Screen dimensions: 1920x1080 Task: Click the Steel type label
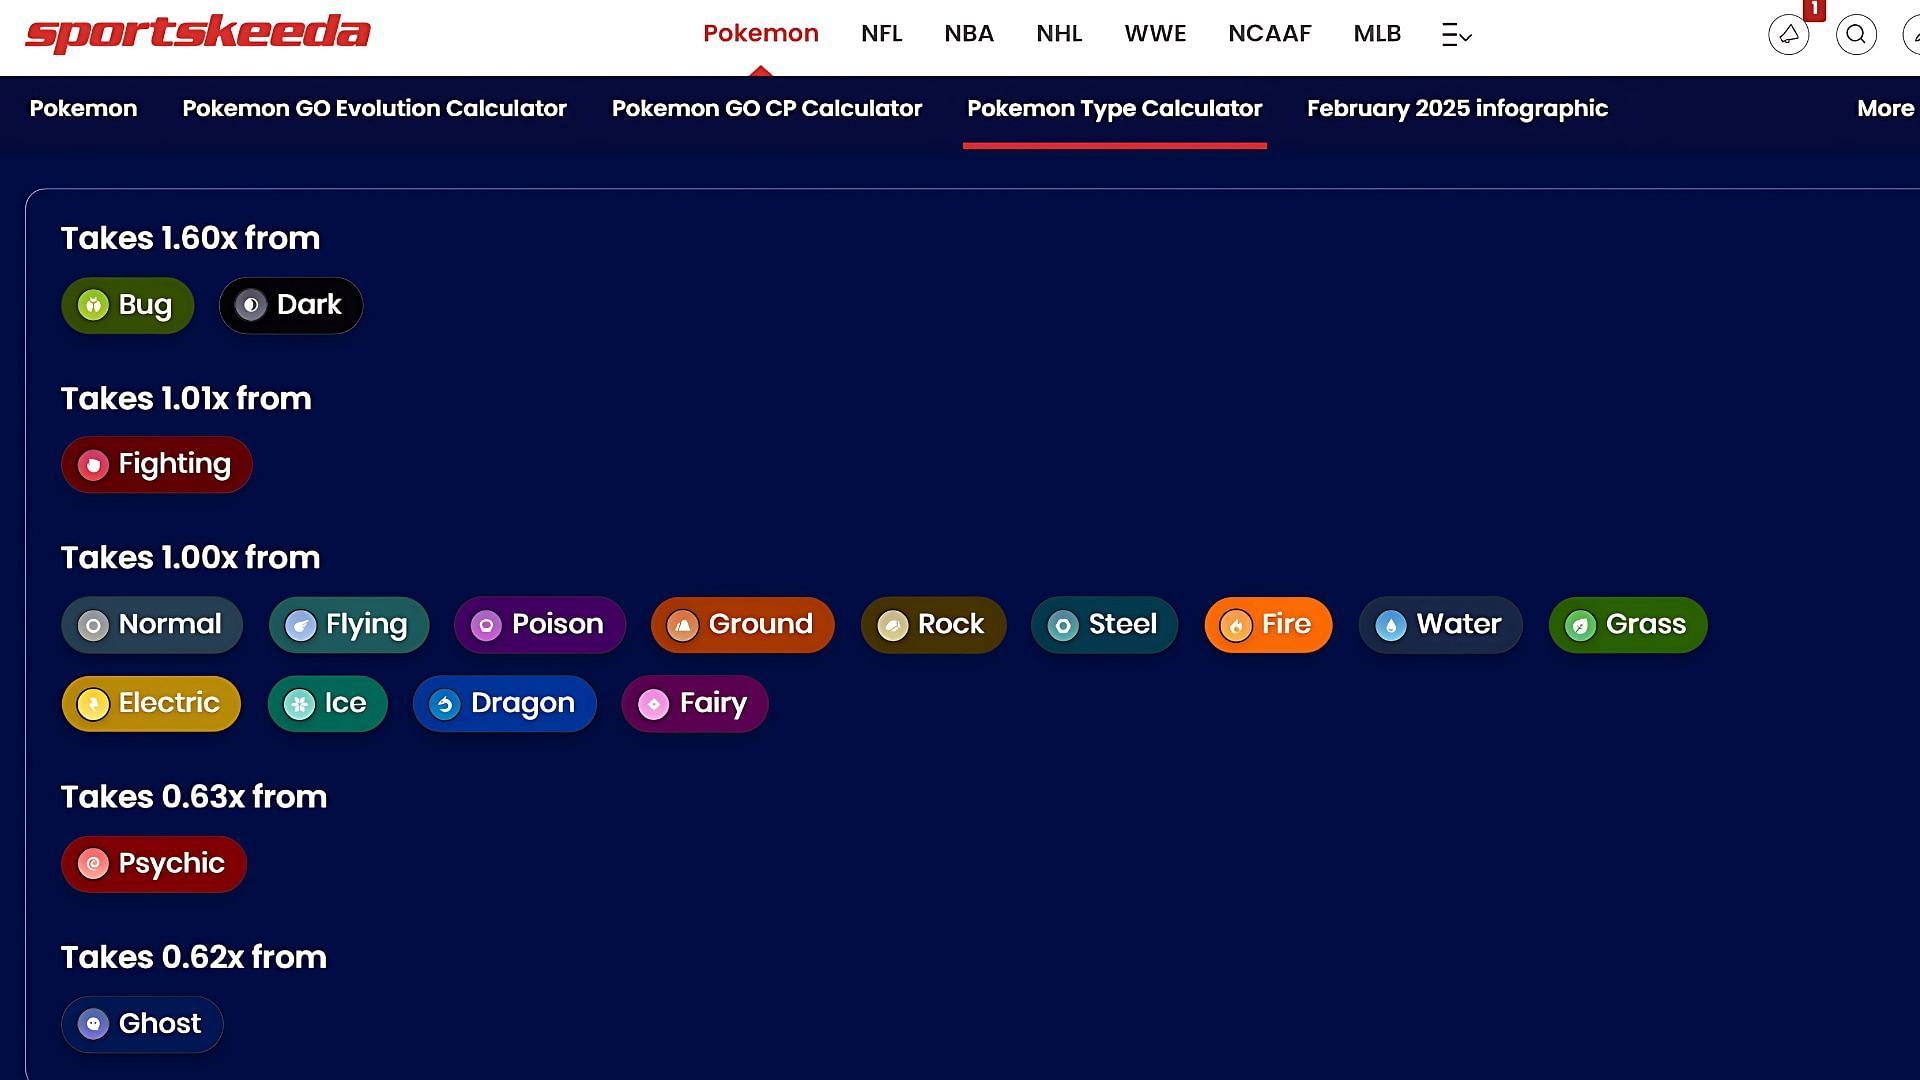point(1123,625)
